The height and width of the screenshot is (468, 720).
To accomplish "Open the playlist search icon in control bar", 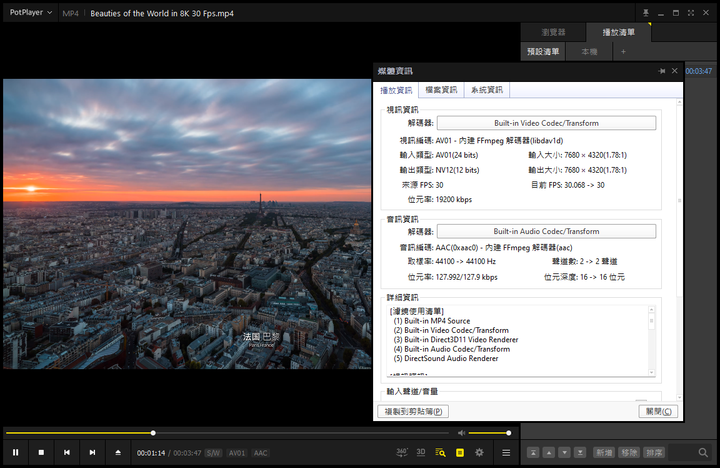I will 440,452.
